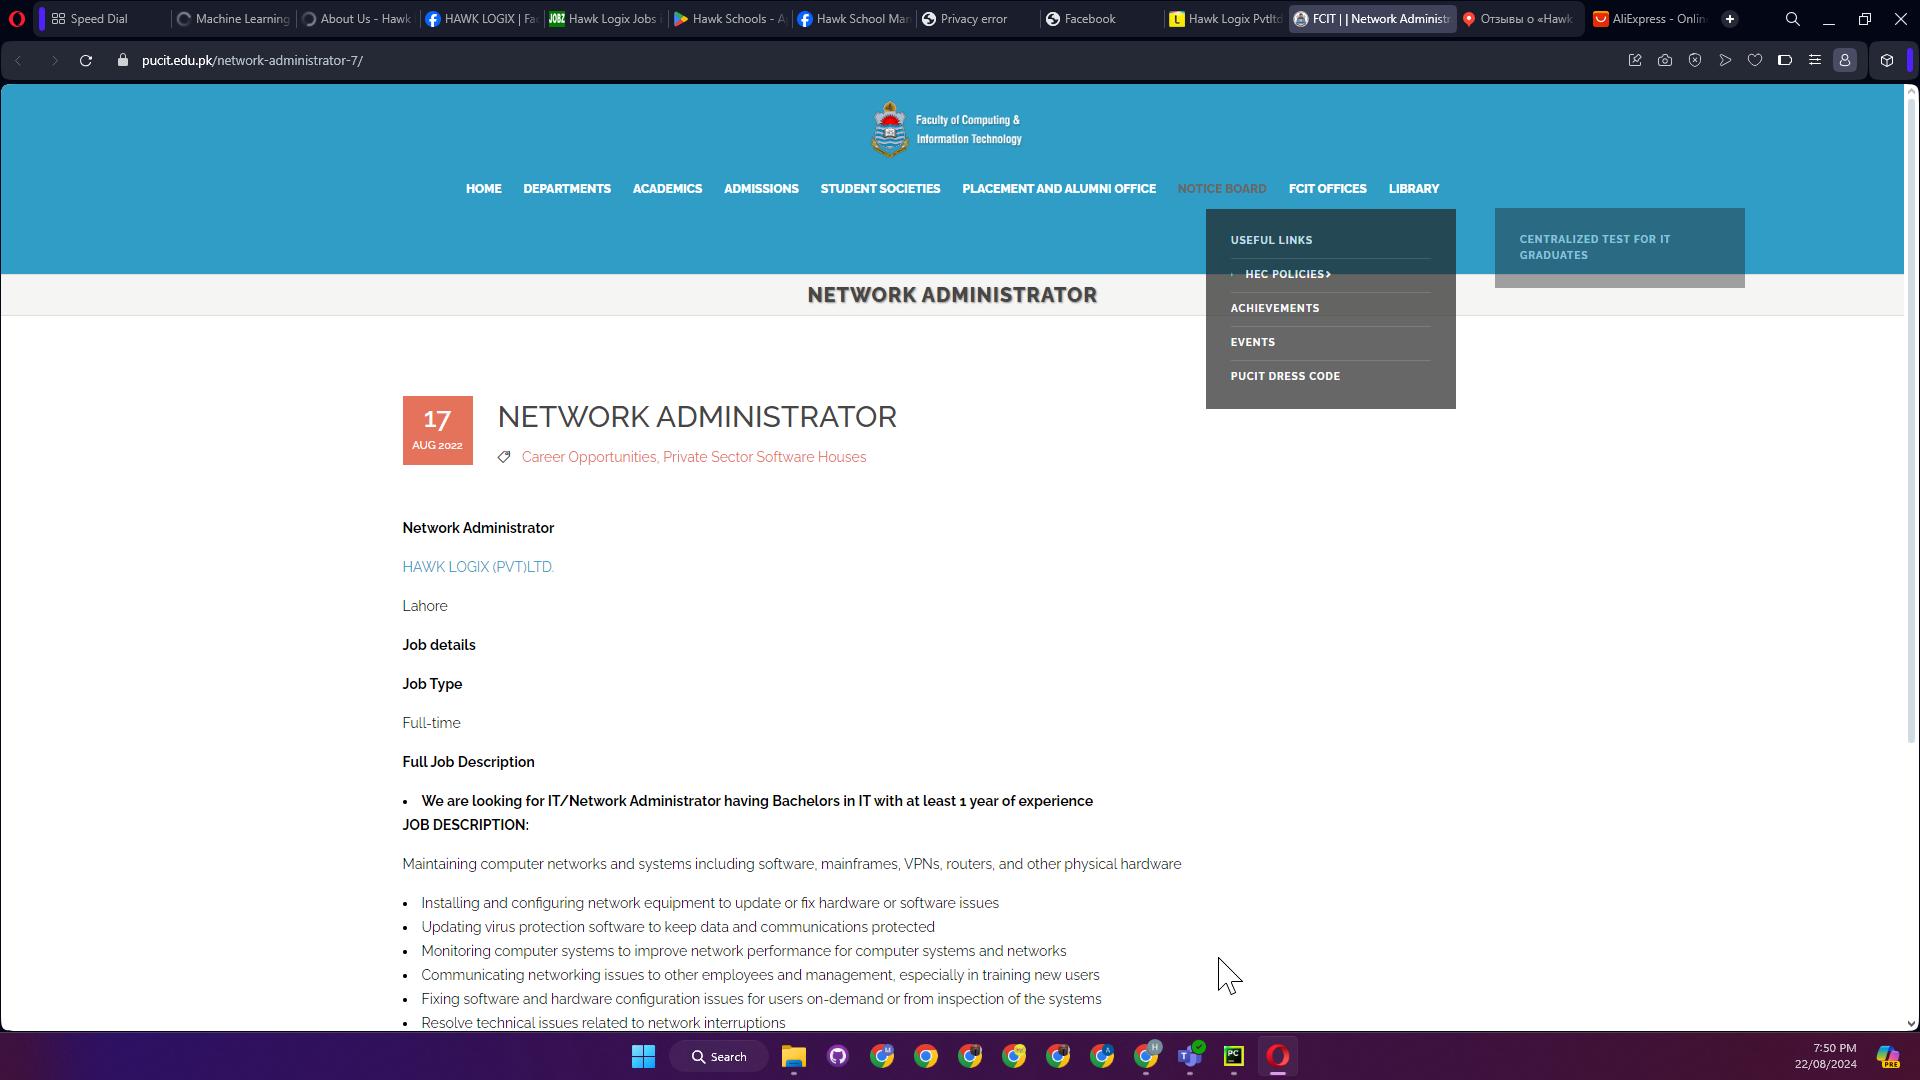The height and width of the screenshot is (1080, 1920).
Task: Open PLACEMENT AND ALUMNI OFFICE menu
Action: [1059, 189]
